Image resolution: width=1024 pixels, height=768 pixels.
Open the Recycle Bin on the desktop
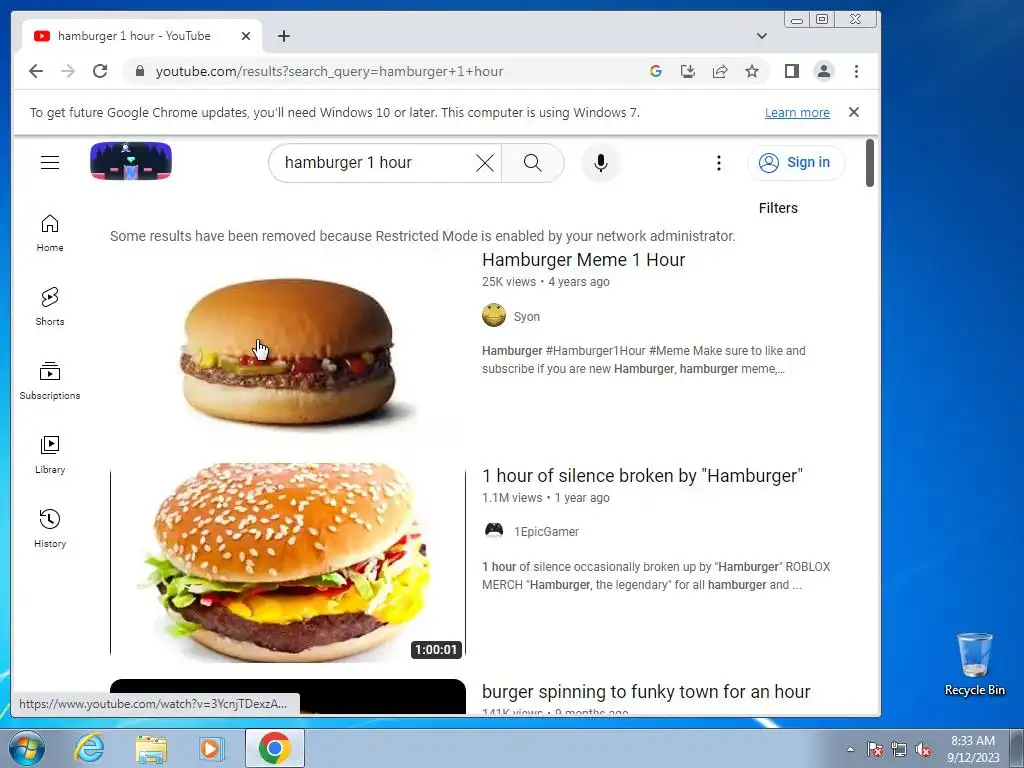pyautogui.click(x=974, y=664)
